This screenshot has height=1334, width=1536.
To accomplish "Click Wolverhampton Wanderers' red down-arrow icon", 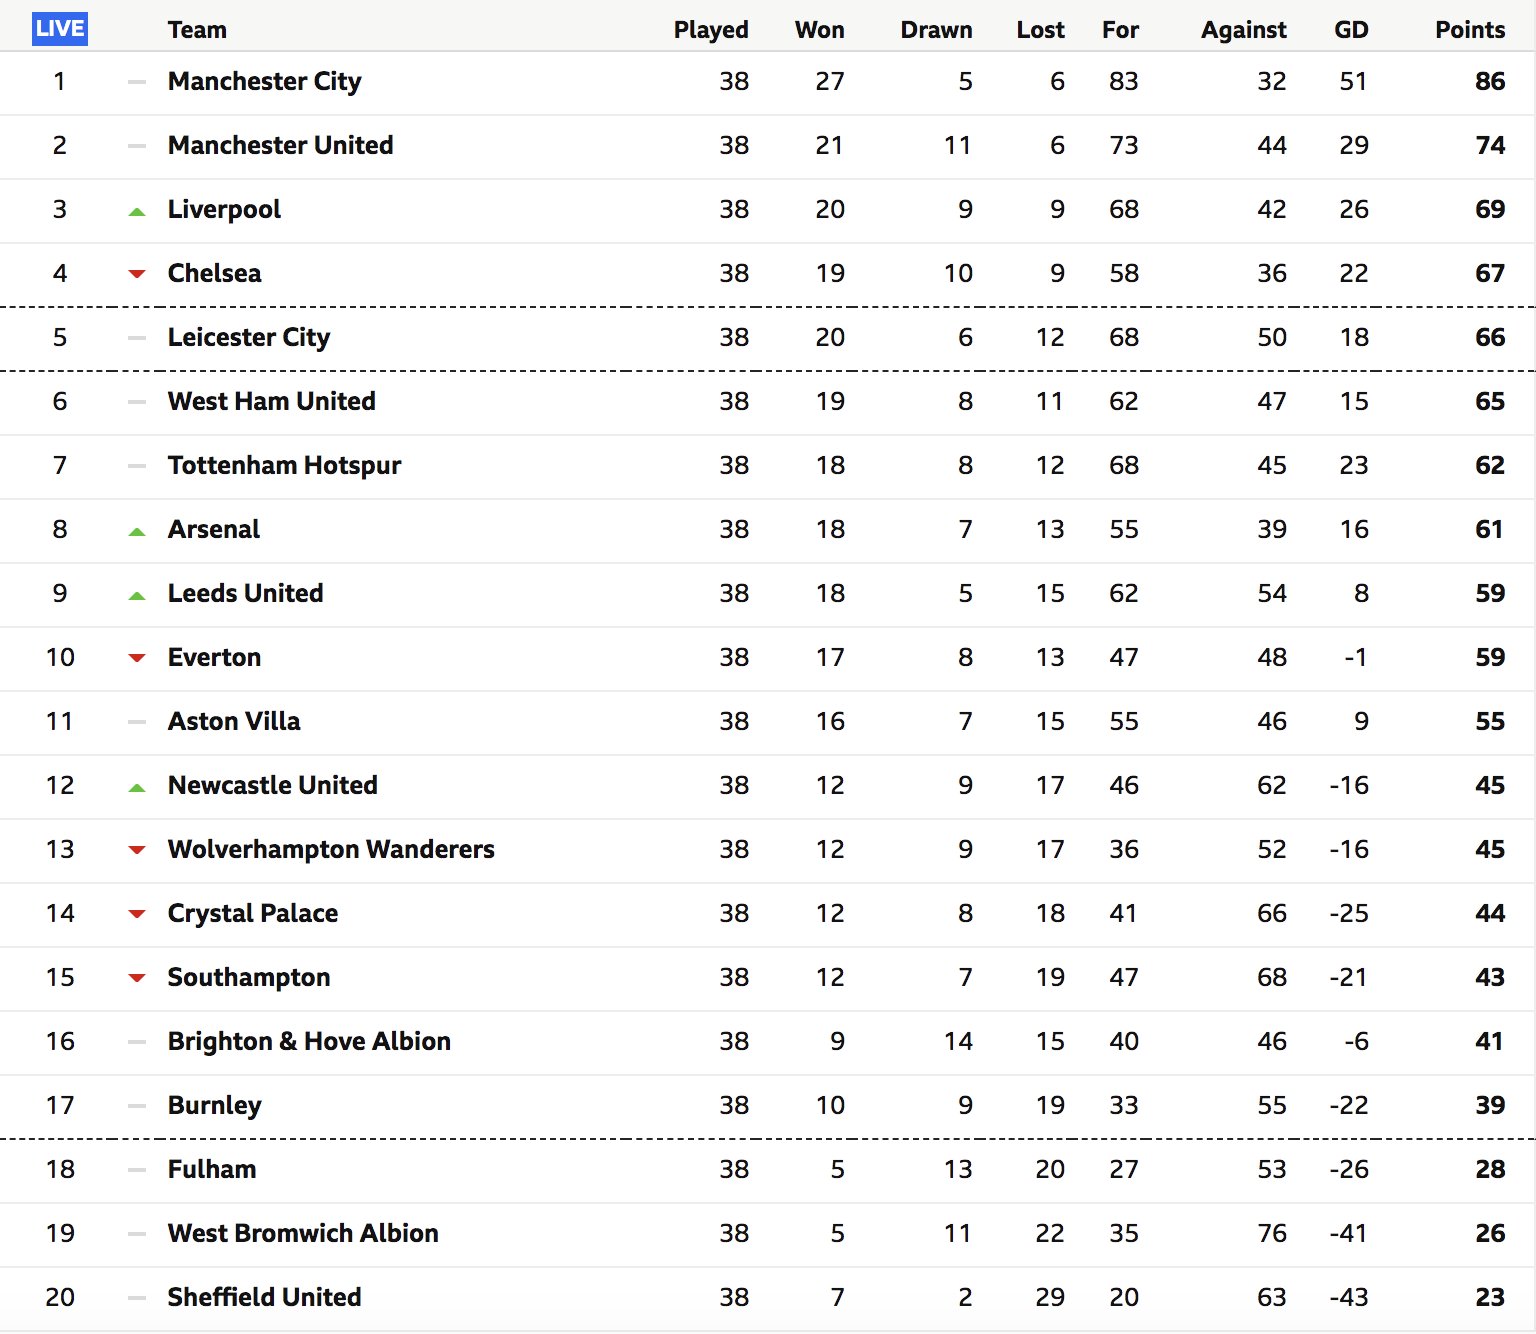I will [137, 850].
